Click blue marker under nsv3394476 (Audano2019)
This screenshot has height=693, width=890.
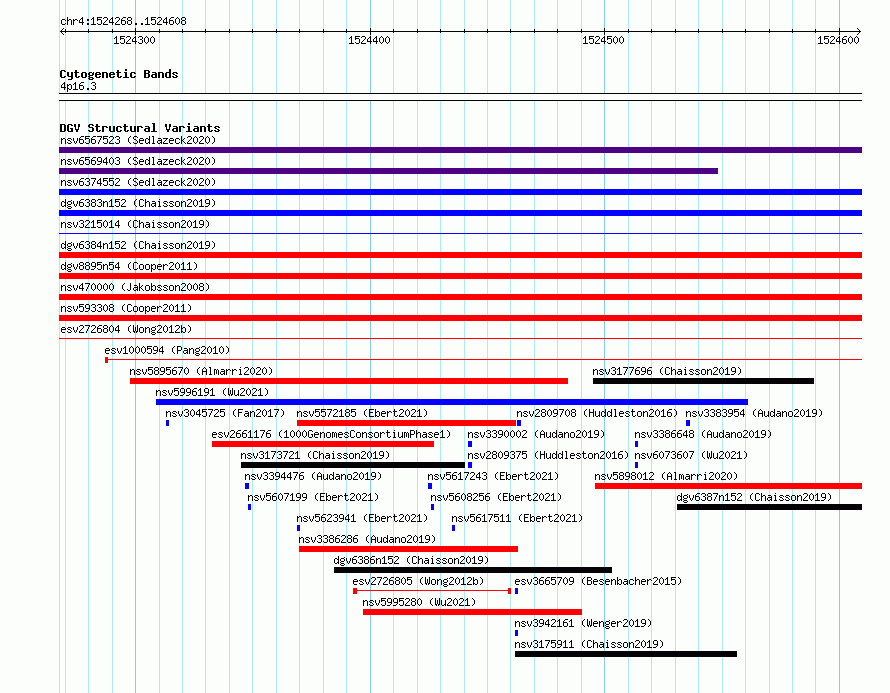pos(247,486)
